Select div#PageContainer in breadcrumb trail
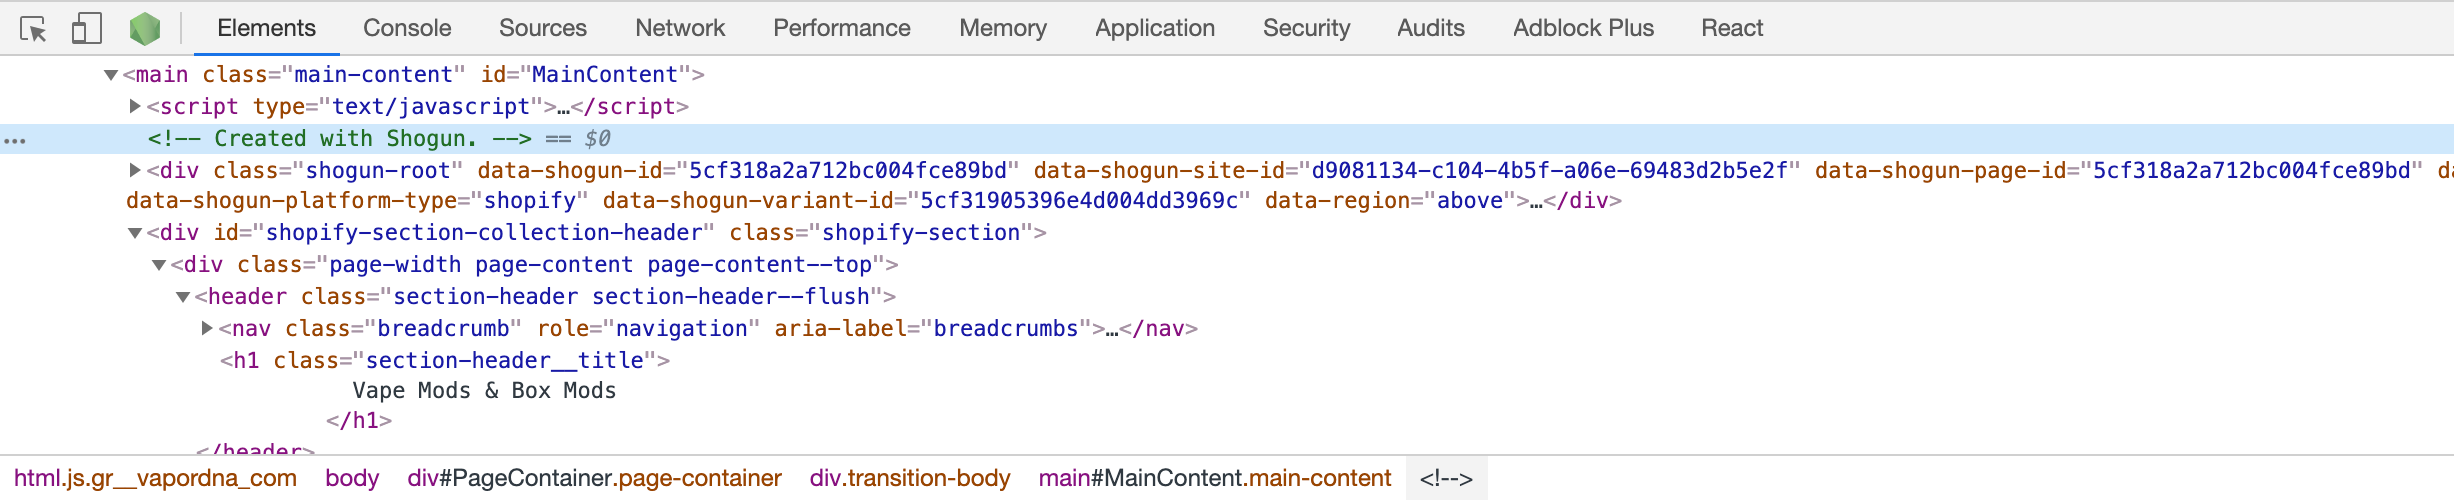 594,478
